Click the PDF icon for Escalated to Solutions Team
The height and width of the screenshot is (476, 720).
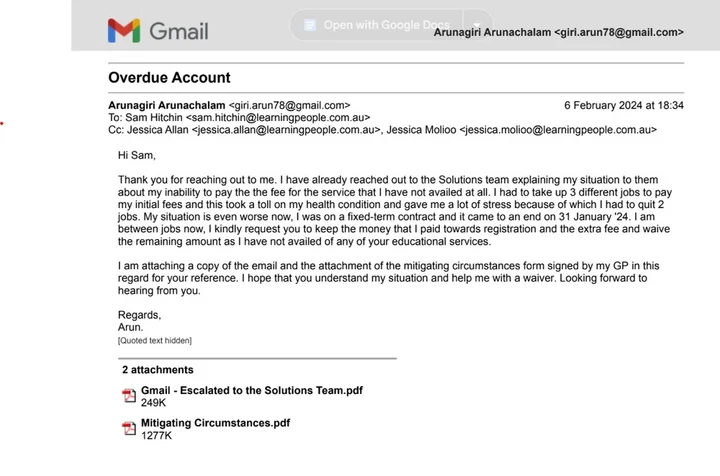[x=129, y=396]
